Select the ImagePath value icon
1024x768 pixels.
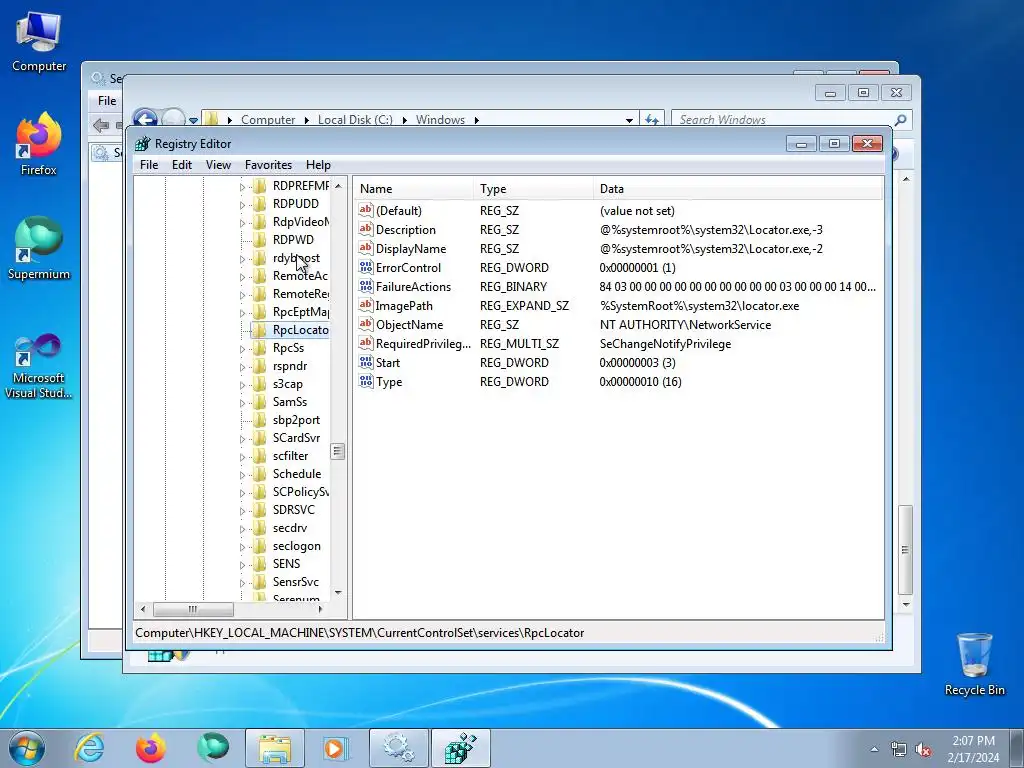(x=366, y=305)
